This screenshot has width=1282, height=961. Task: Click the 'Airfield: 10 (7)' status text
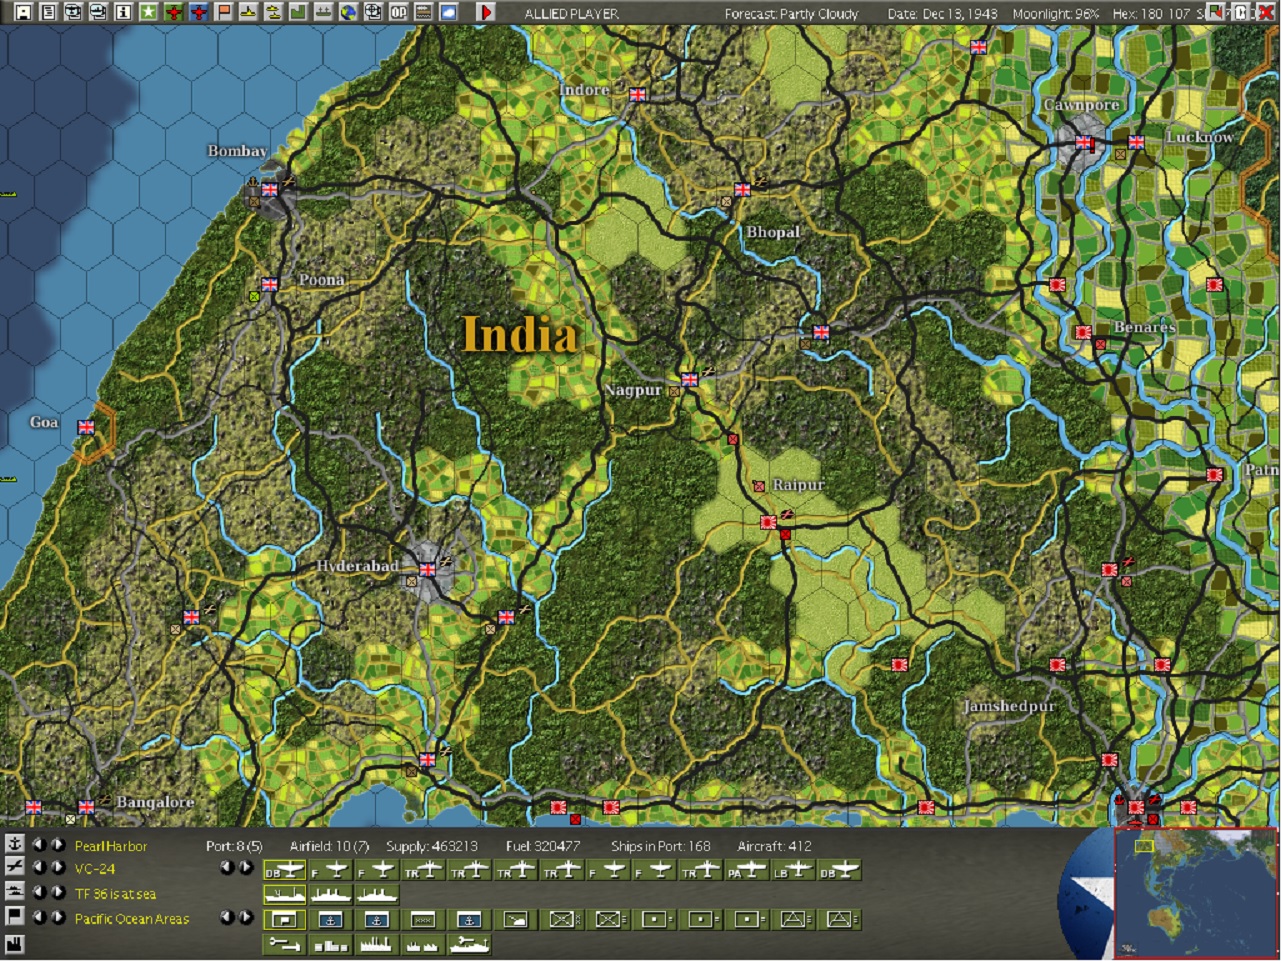(329, 846)
